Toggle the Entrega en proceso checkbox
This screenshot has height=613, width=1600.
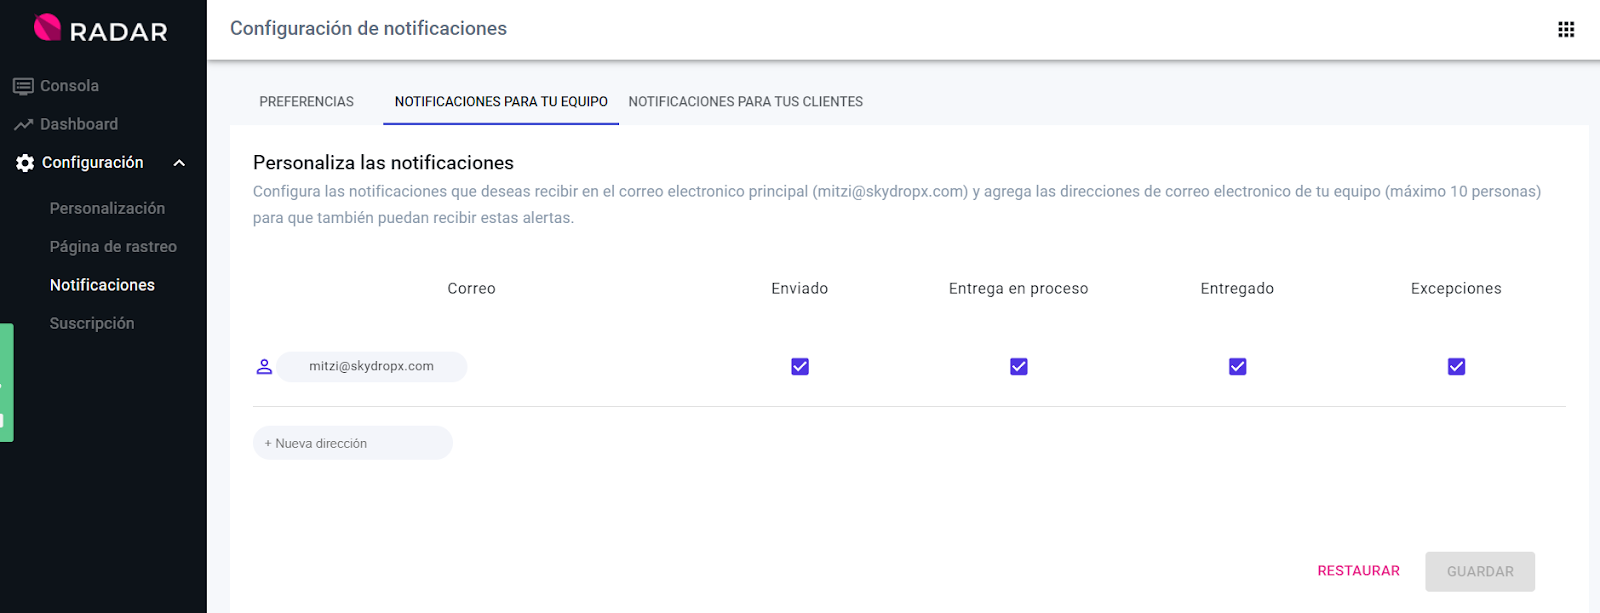click(1018, 367)
